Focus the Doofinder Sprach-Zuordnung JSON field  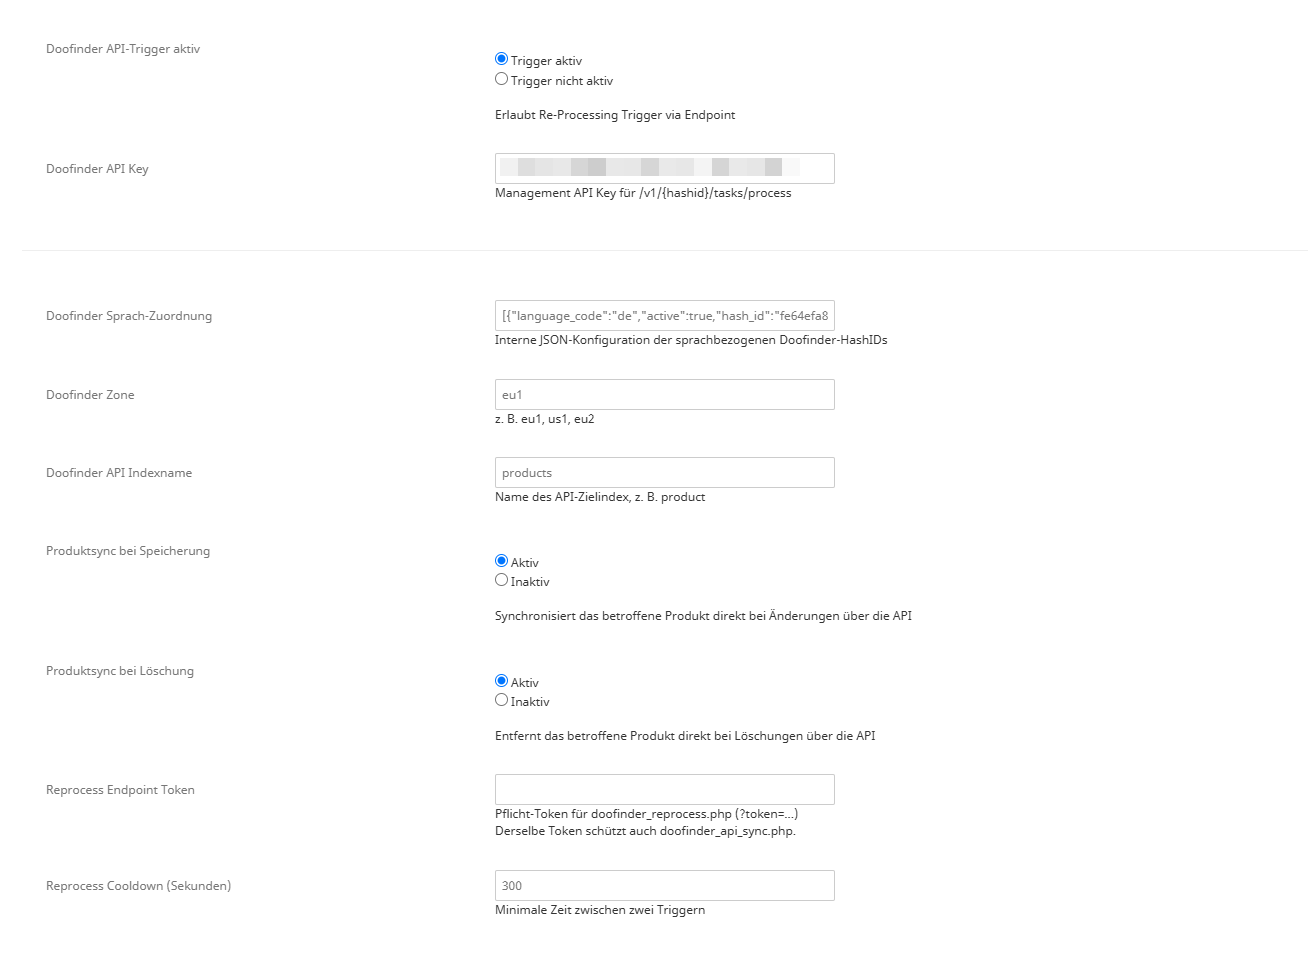665,315
